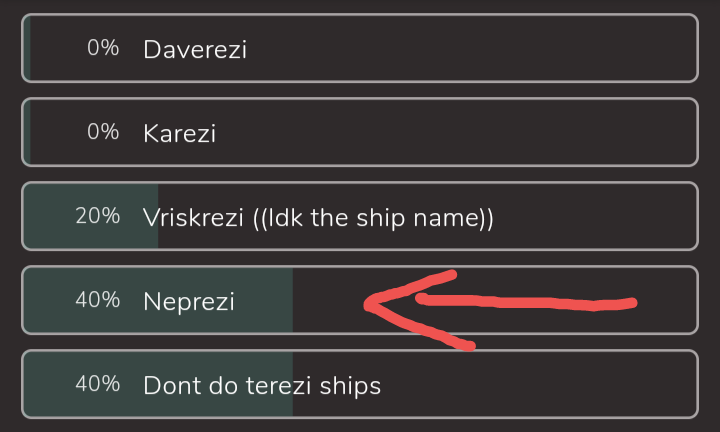This screenshot has height=432, width=720.
Task: Choose the Vriskrezi poll option
Action: tap(360, 216)
